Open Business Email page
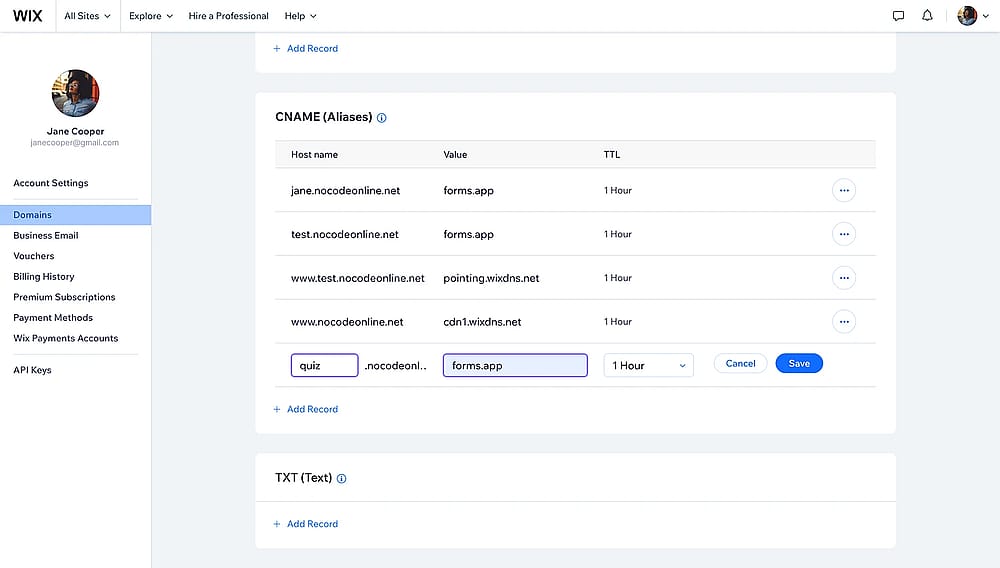Viewport: 1000px width, 568px height. [46, 235]
